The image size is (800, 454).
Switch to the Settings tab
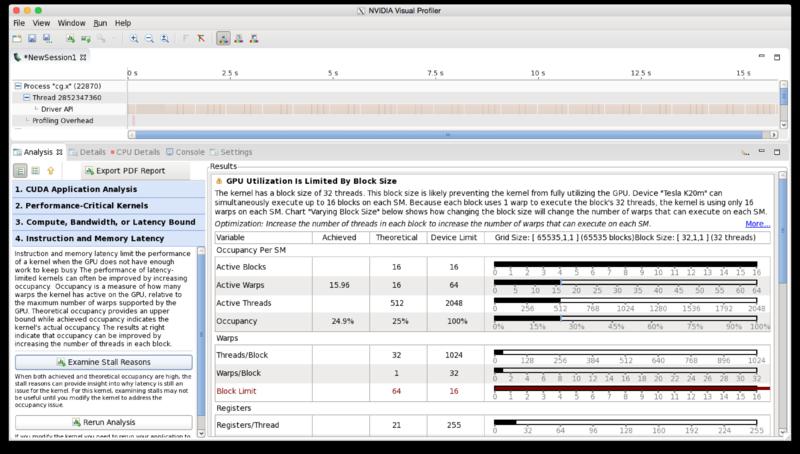231,152
